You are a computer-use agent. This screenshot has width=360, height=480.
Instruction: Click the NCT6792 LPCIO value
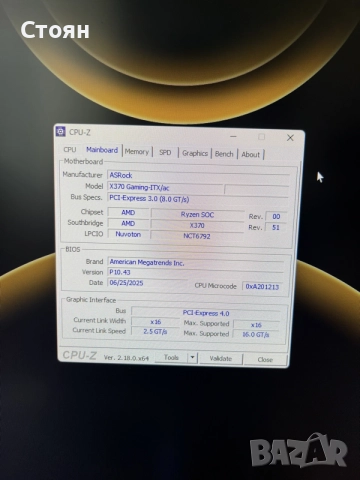coord(197,236)
